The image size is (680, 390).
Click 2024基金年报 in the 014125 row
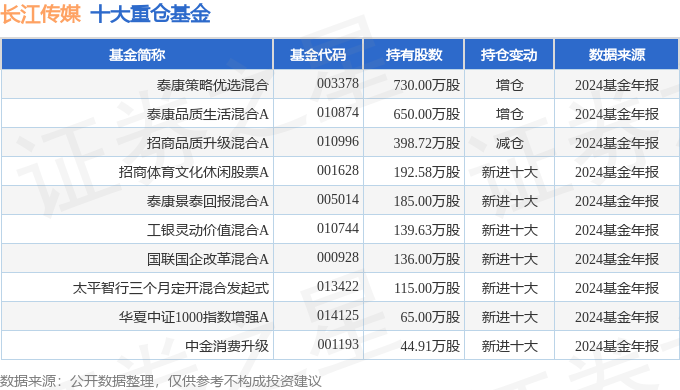(617, 317)
